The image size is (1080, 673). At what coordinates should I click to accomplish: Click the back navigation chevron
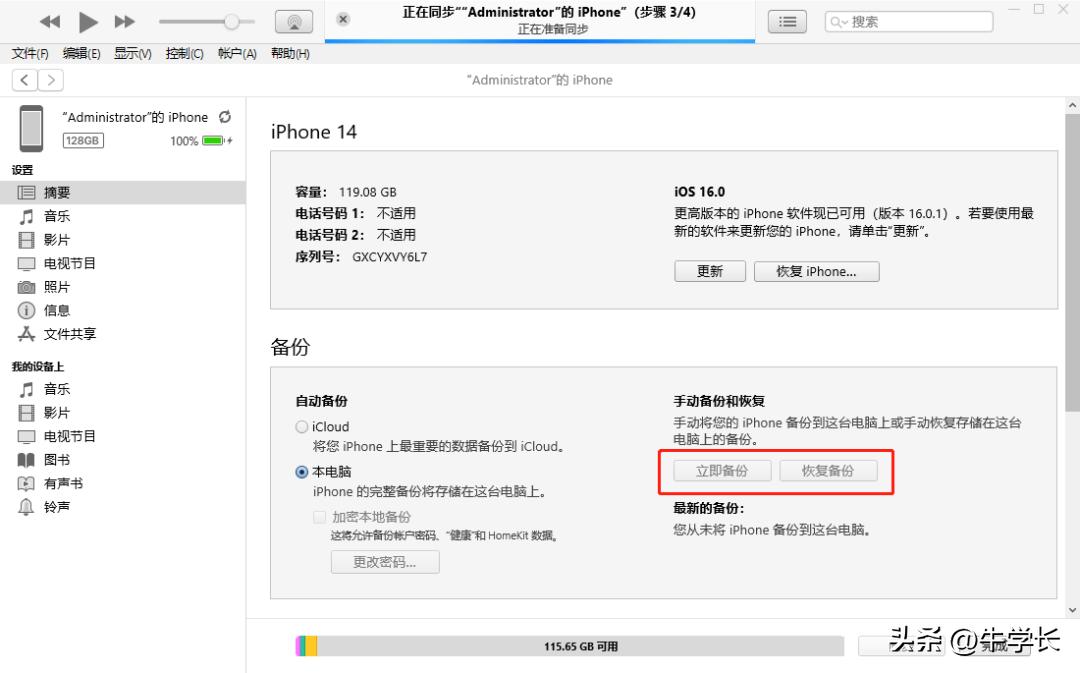tap(23, 79)
